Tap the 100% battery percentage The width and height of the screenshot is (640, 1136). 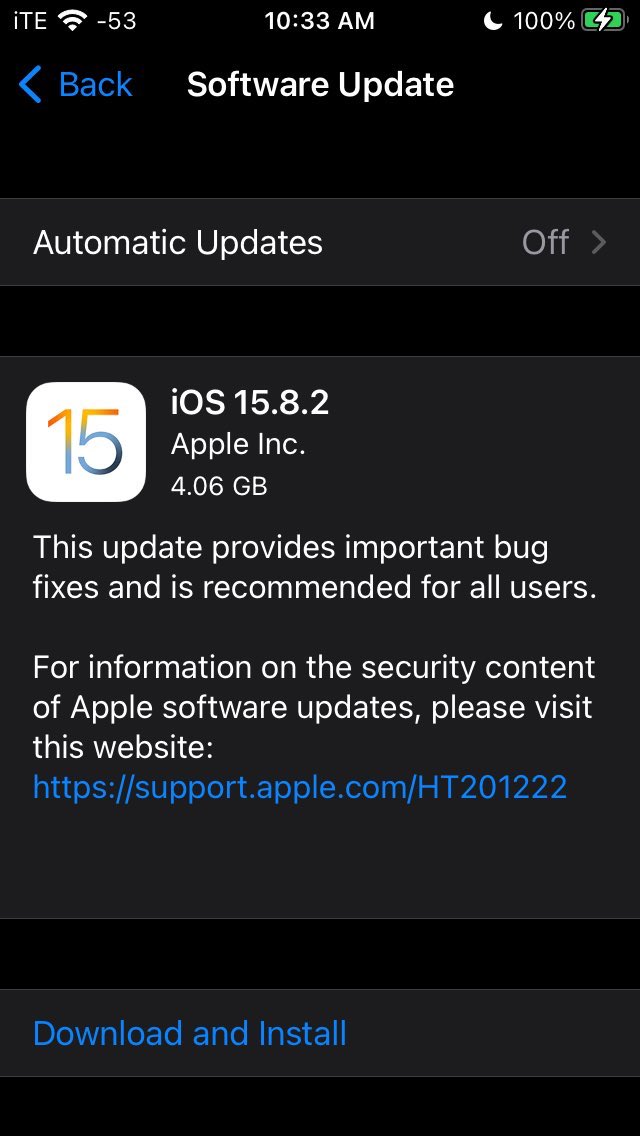[544, 21]
